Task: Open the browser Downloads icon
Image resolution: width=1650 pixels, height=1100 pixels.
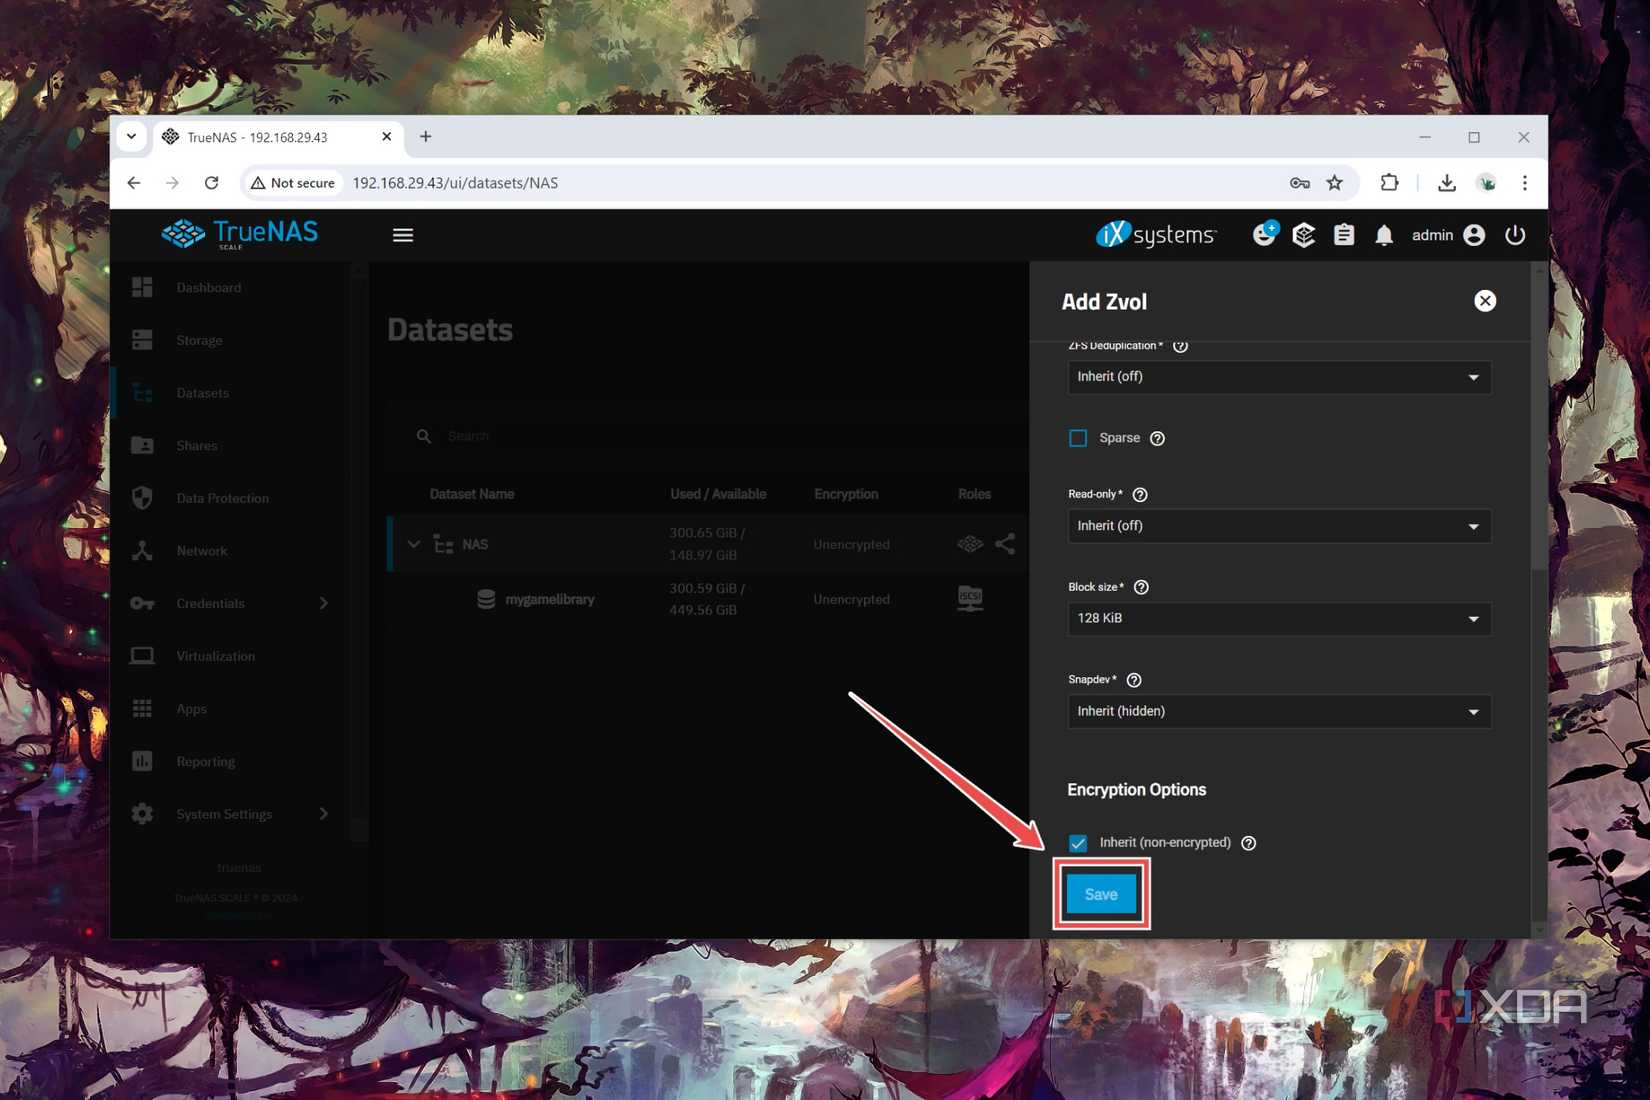Action: click(1446, 183)
